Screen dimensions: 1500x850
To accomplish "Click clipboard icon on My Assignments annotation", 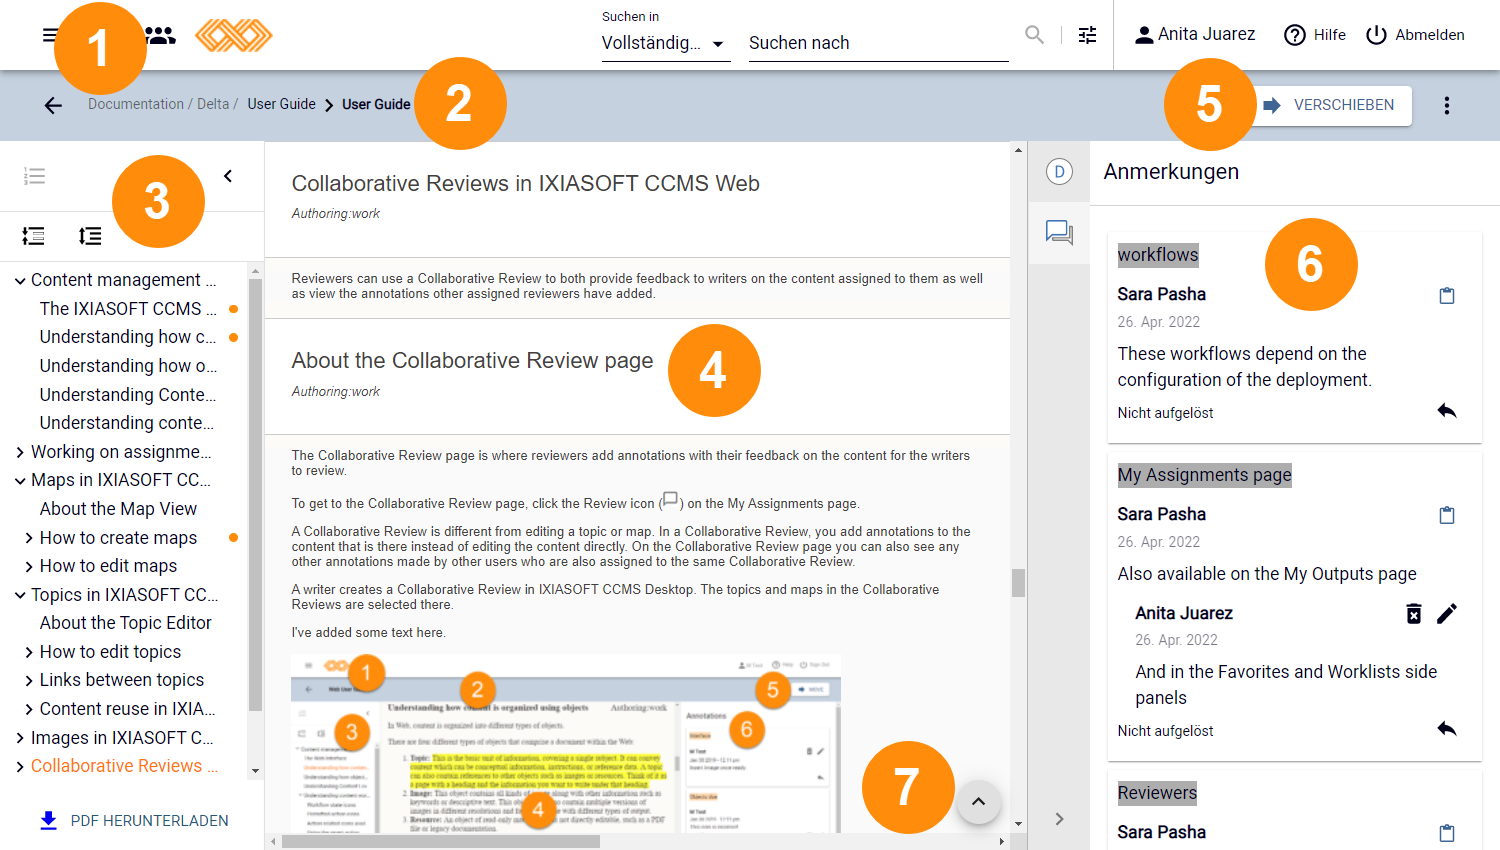I will pyautogui.click(x=1446, y=515).
